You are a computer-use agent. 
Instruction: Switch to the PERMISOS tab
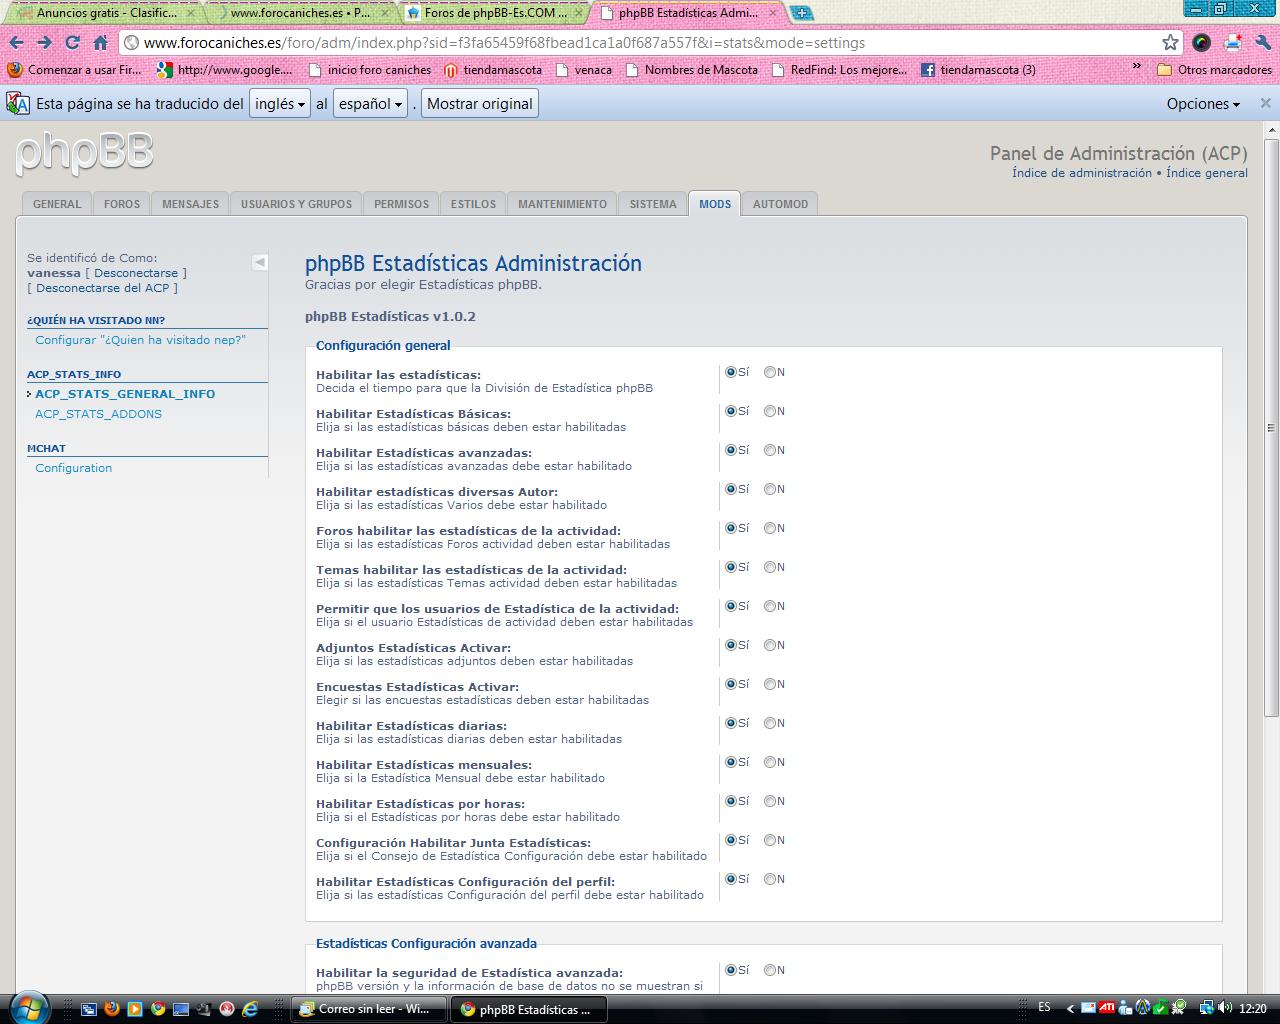401,204
